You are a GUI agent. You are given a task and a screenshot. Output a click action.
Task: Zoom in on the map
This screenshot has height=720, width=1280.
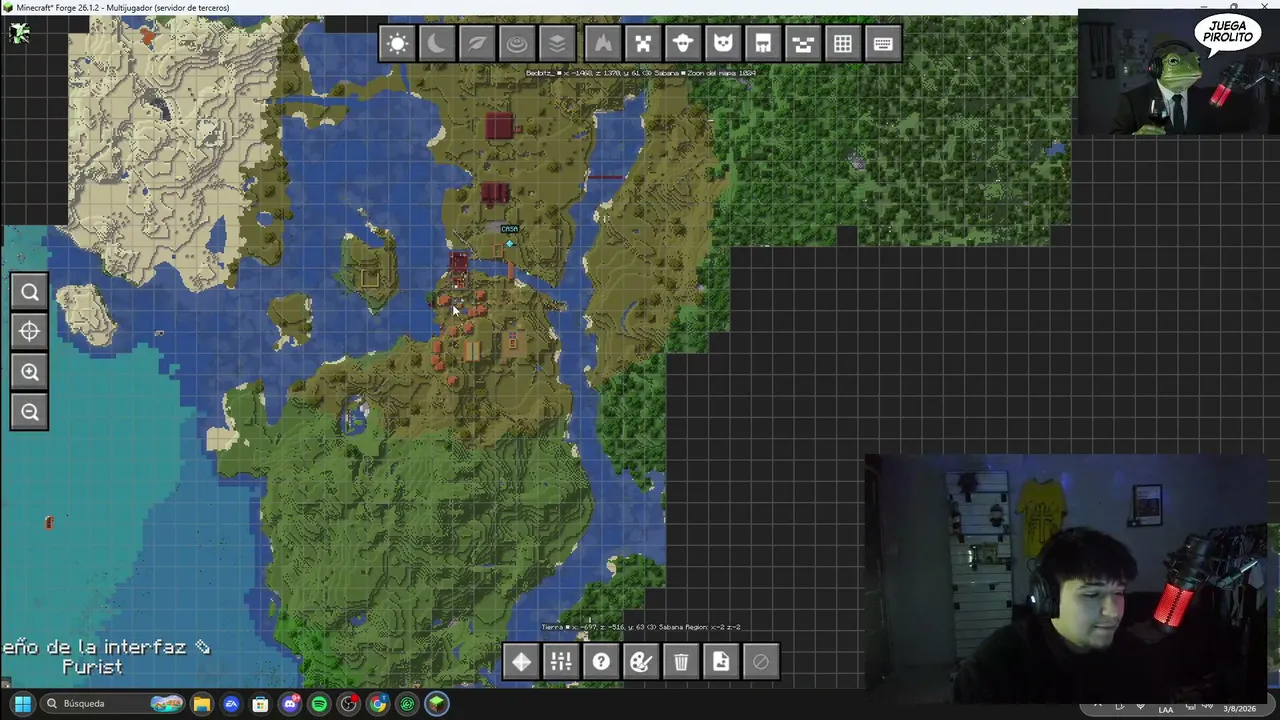pos(30,372)
